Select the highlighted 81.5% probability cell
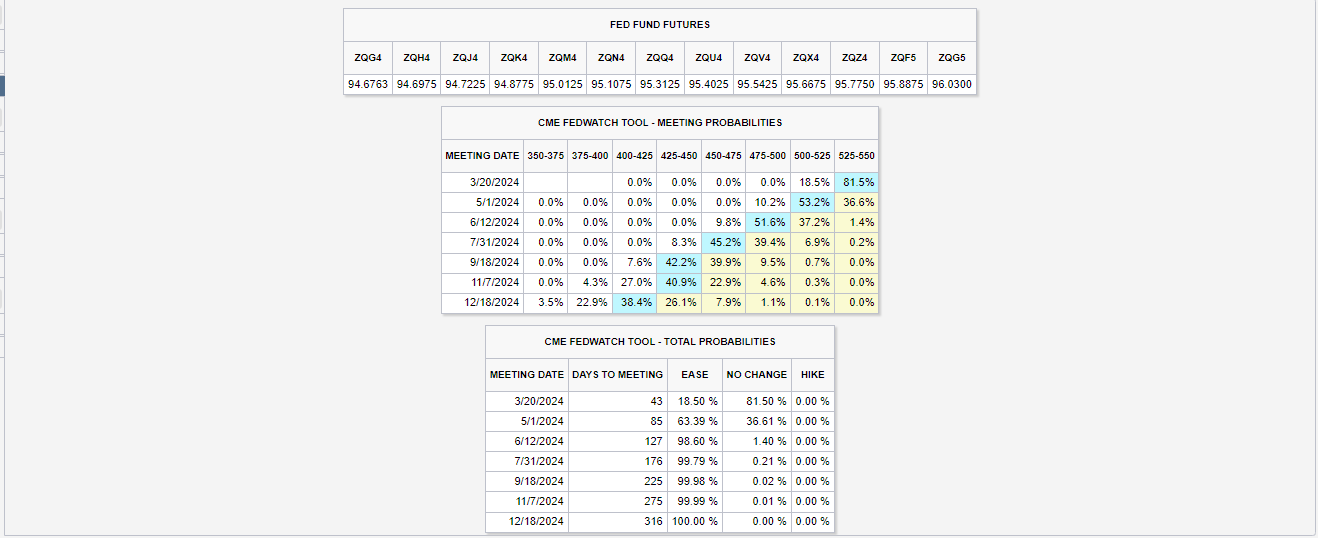 coord(856,182)
